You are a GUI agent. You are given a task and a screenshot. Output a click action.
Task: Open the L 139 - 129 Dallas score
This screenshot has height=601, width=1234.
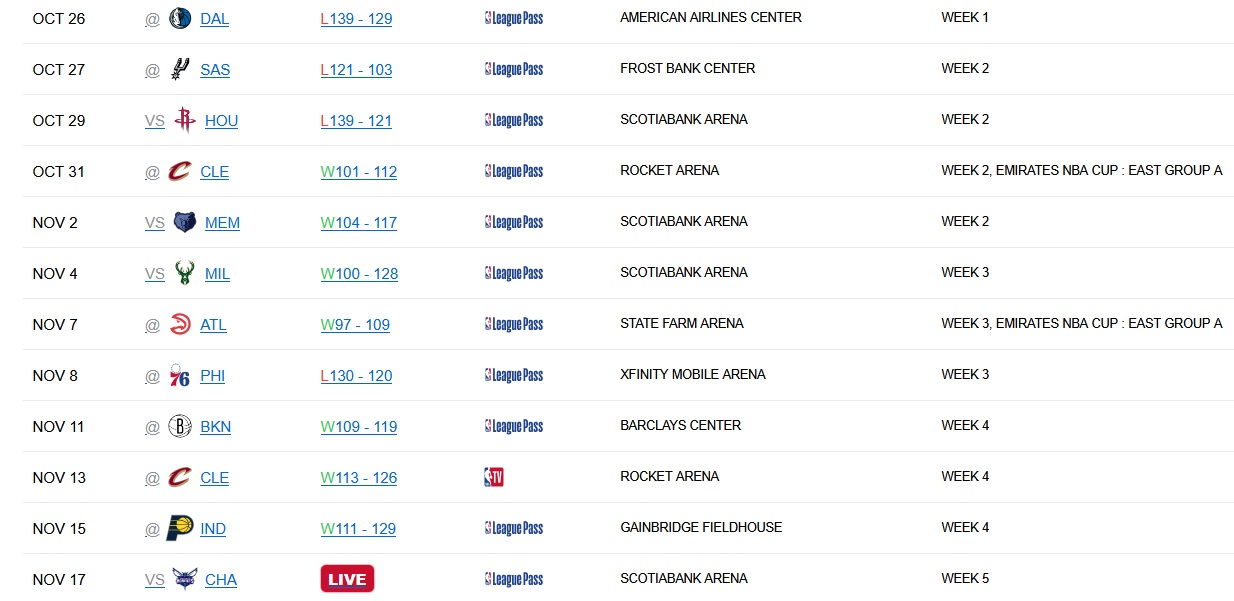click(x=356, y=19)
